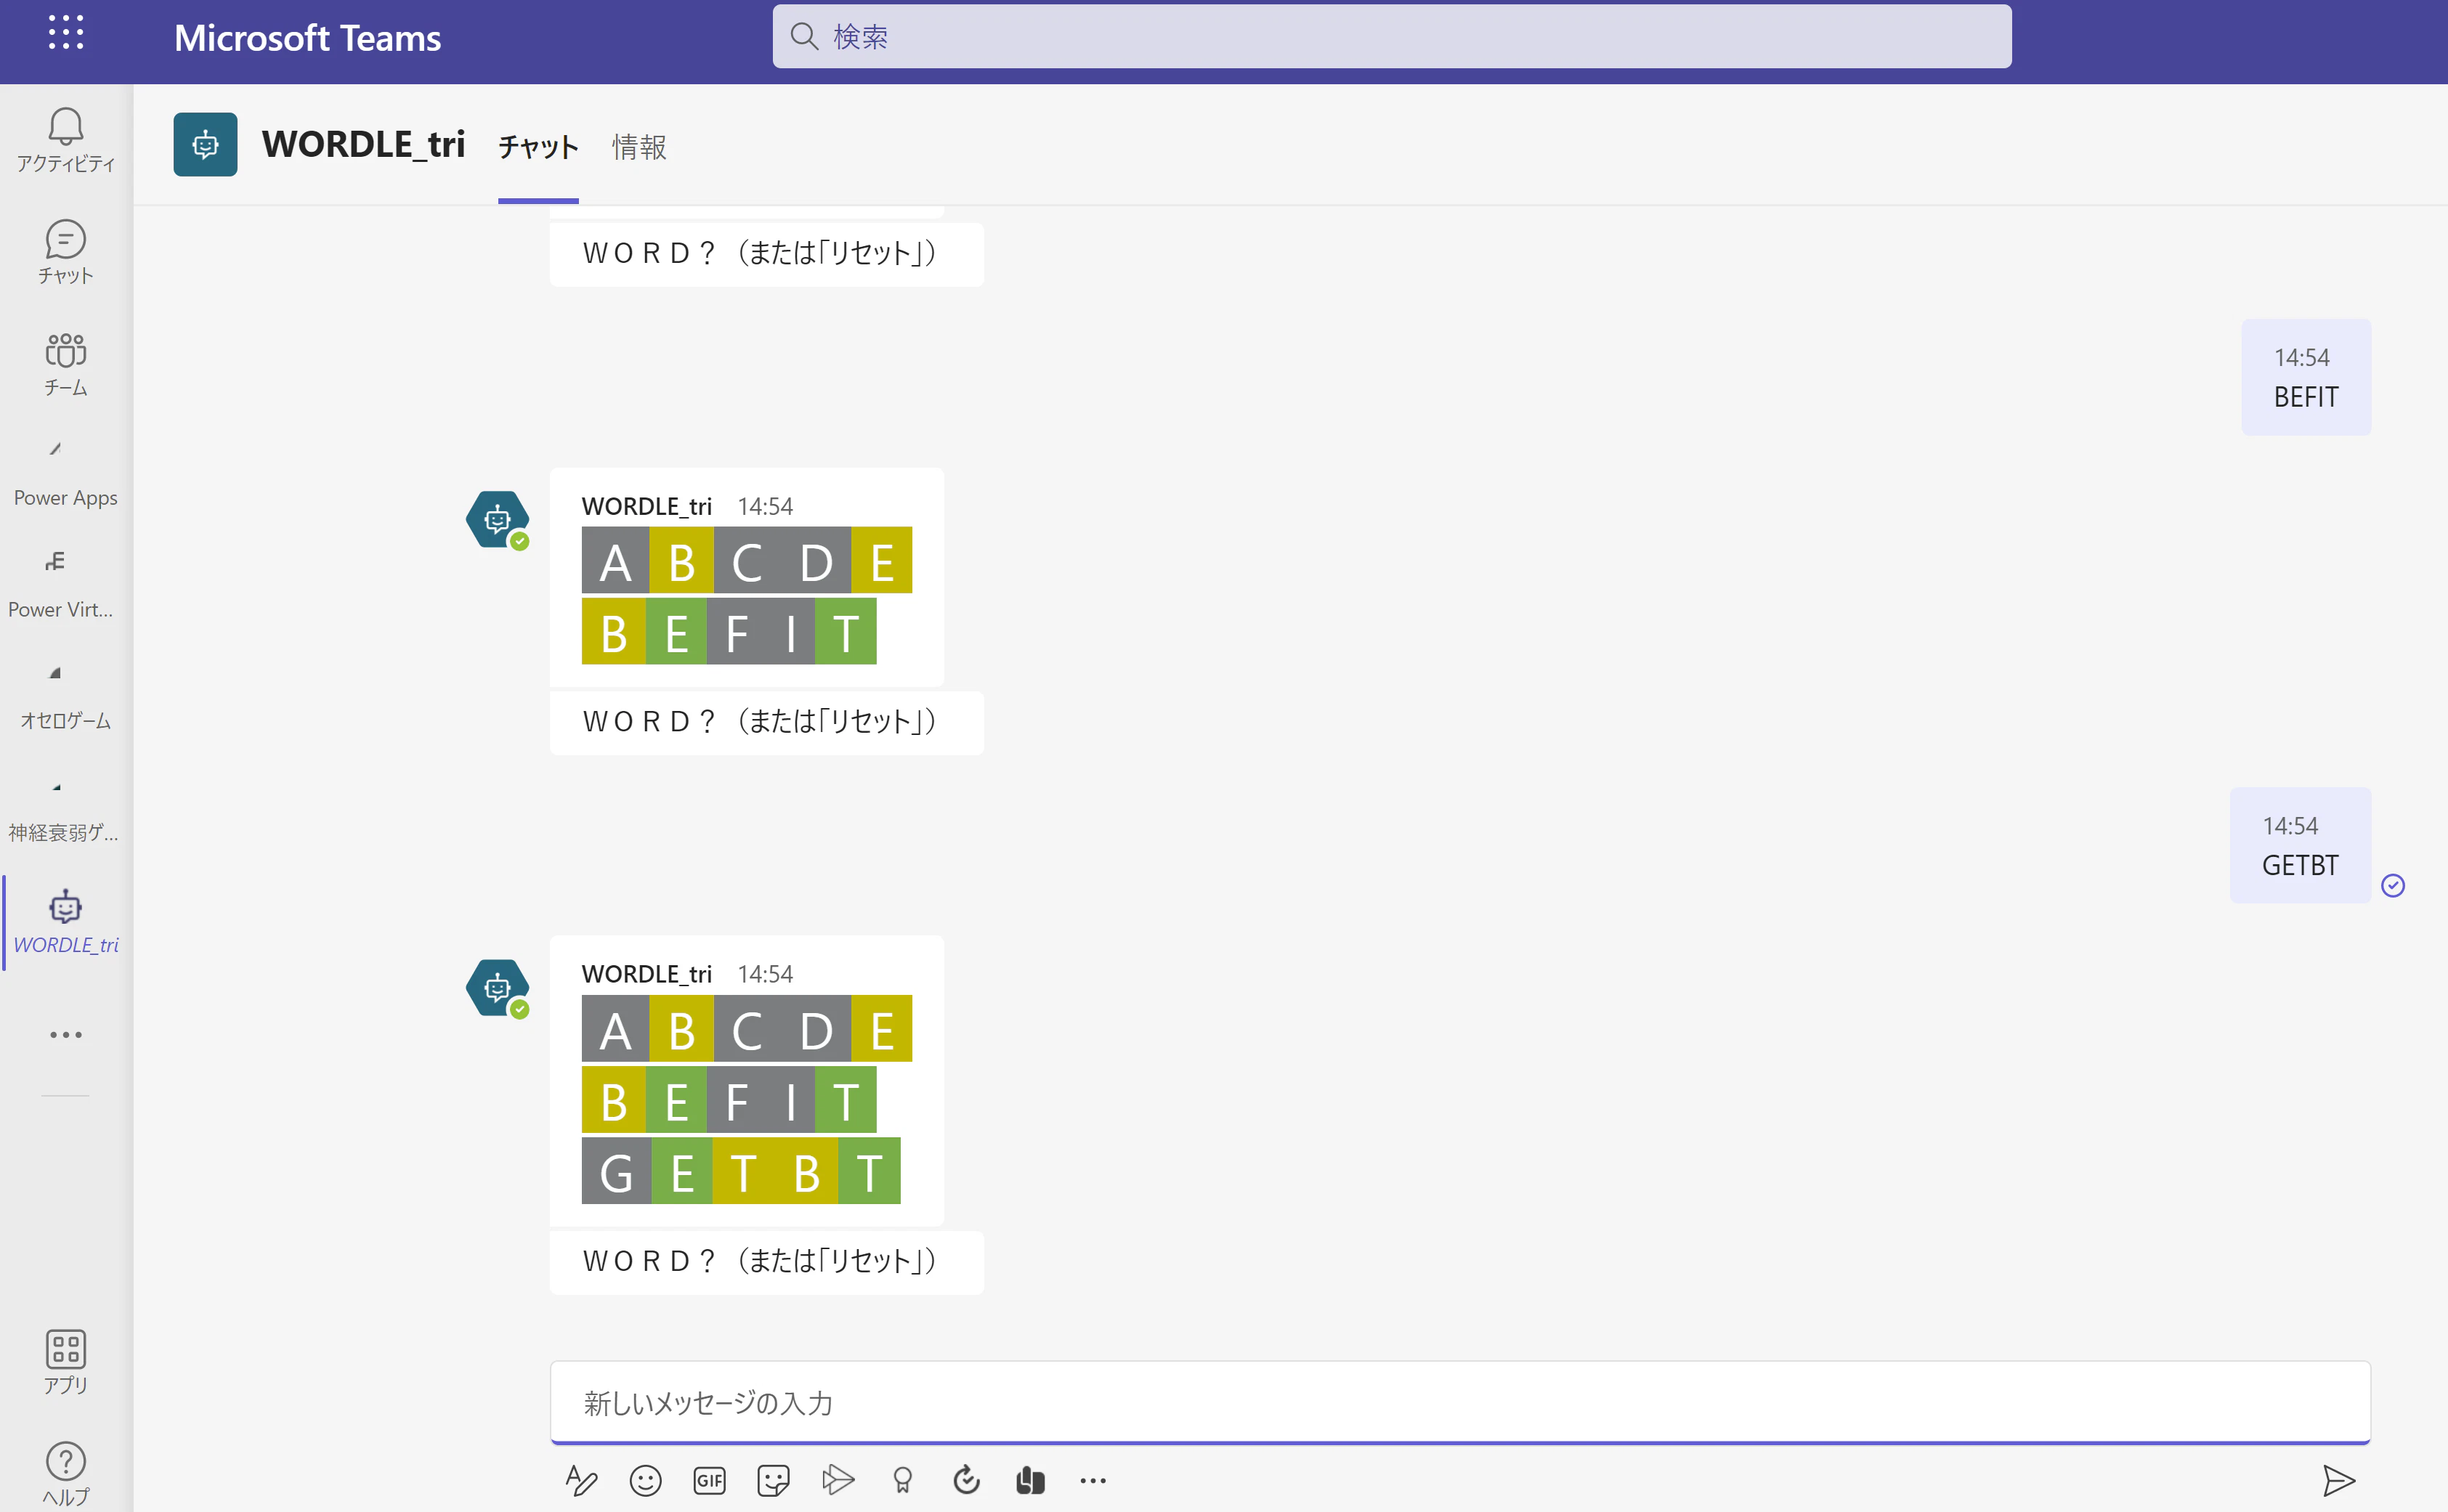Send the message with arrow button

pyautogui.click(x=2338, y=1480)
